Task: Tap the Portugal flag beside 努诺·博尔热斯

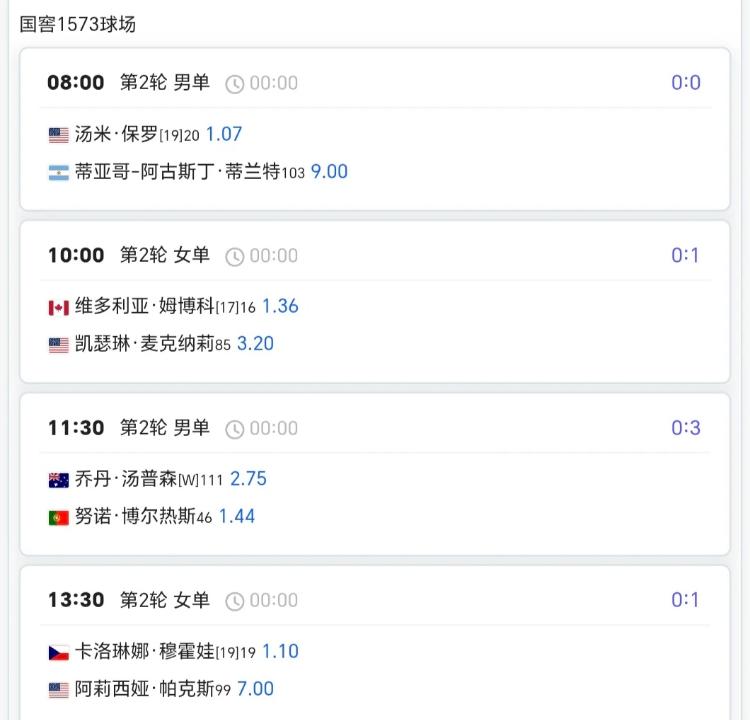Action: tap(59, 518)
